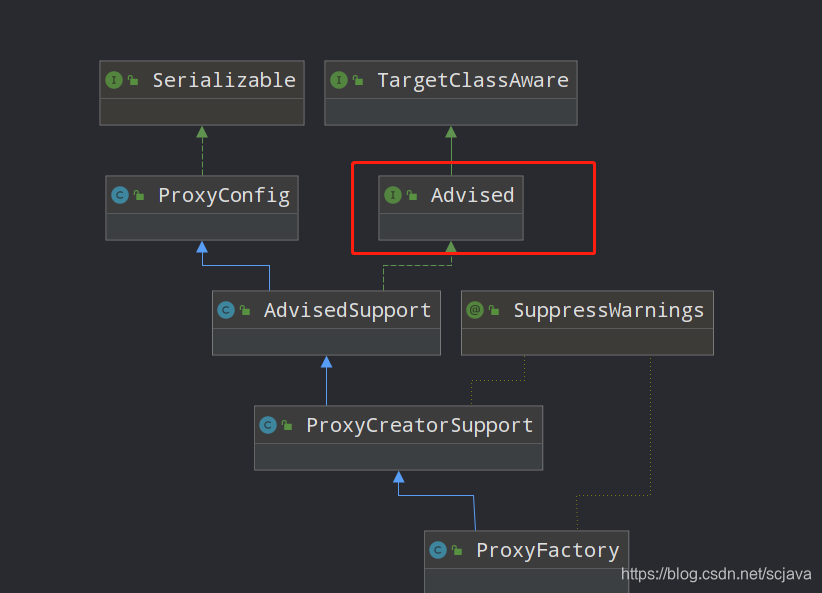Screen dimensions: 822x593
Task: Click the class icon on AdvisedSupport node
Action: (x=226, y=310)
